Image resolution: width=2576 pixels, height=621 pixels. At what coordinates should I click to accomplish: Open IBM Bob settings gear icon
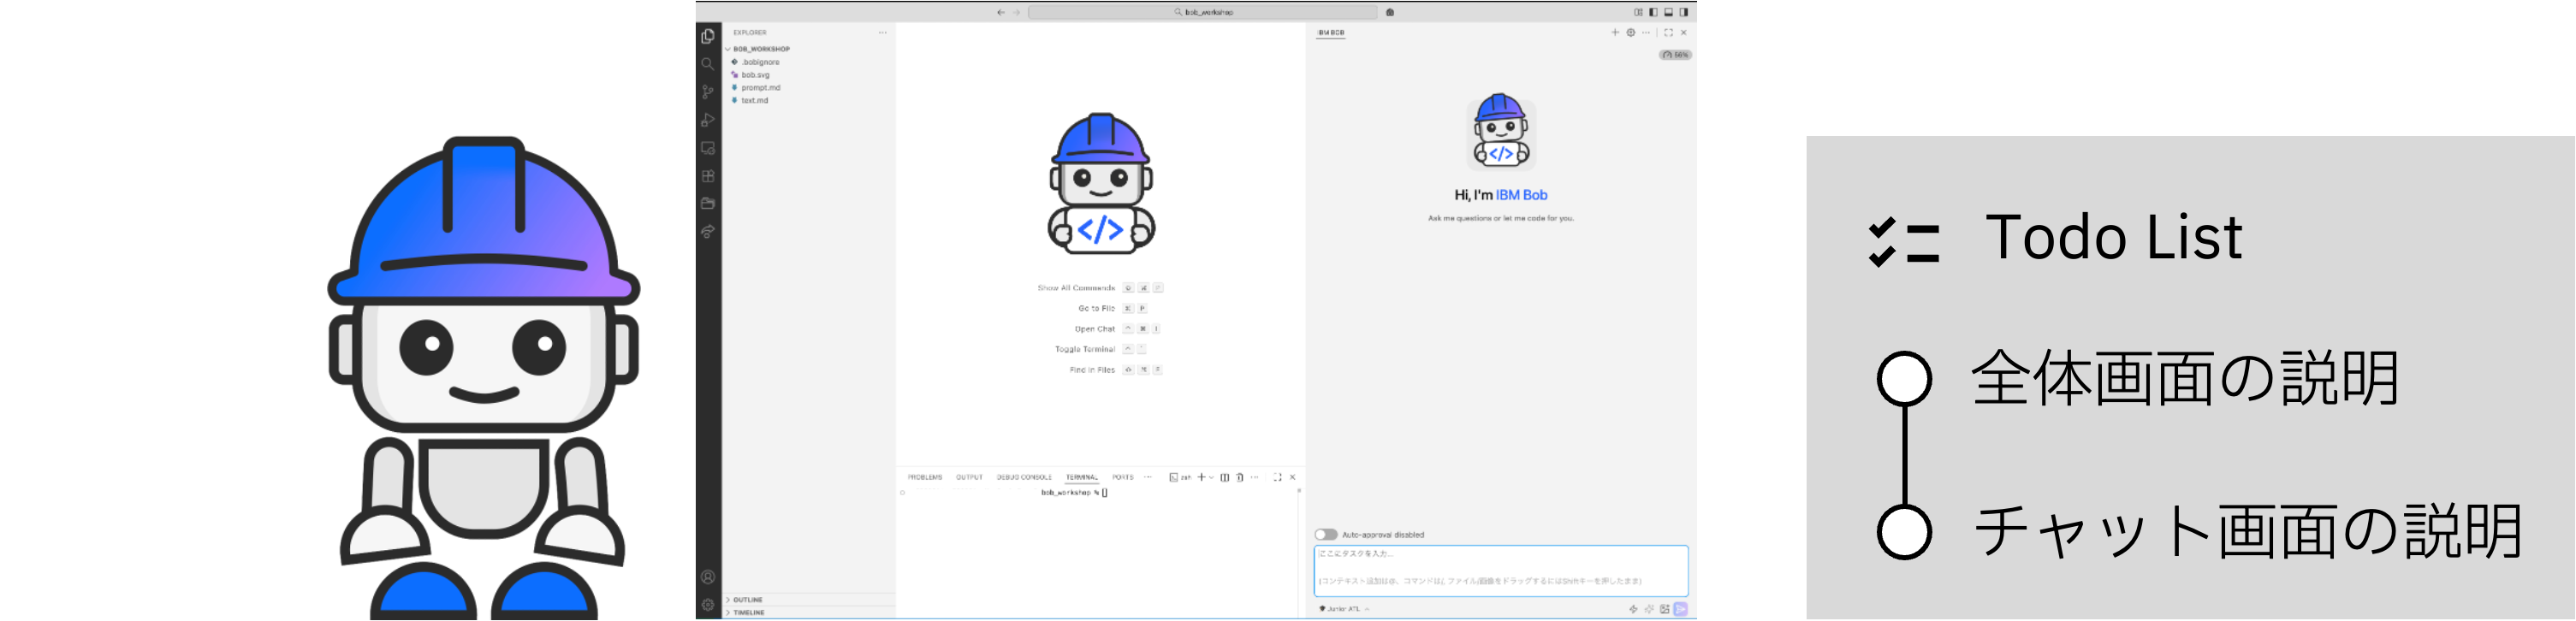coord(1631,33)
